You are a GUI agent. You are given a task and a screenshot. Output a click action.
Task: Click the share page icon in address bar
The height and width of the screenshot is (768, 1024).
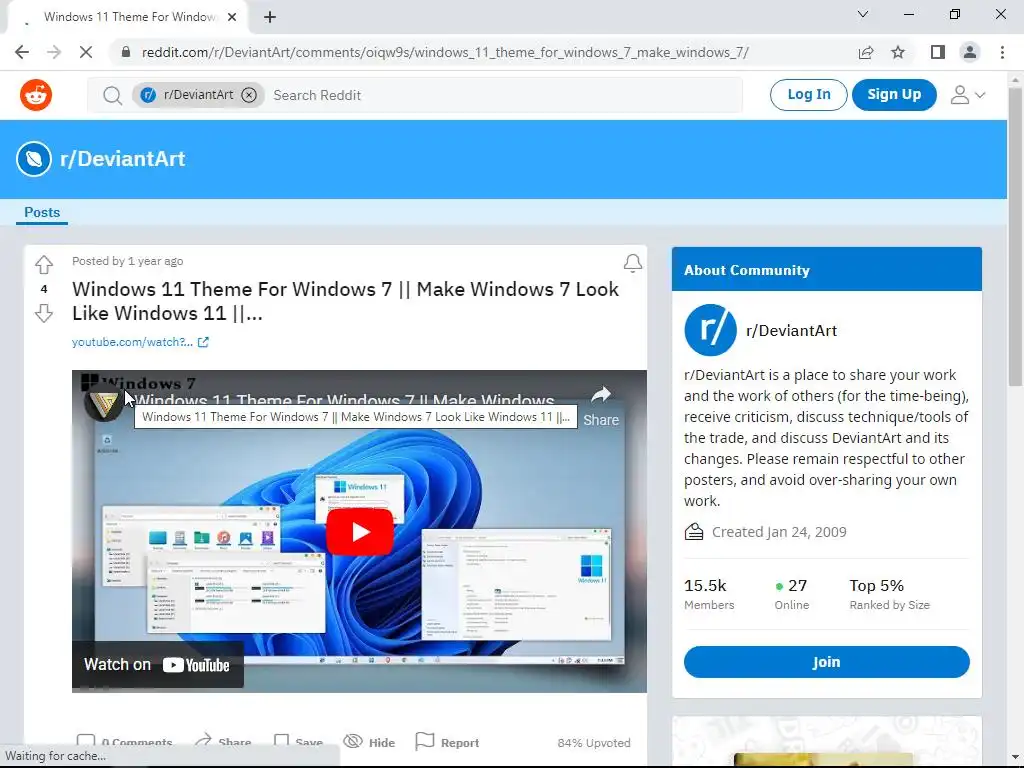point(866,52)
